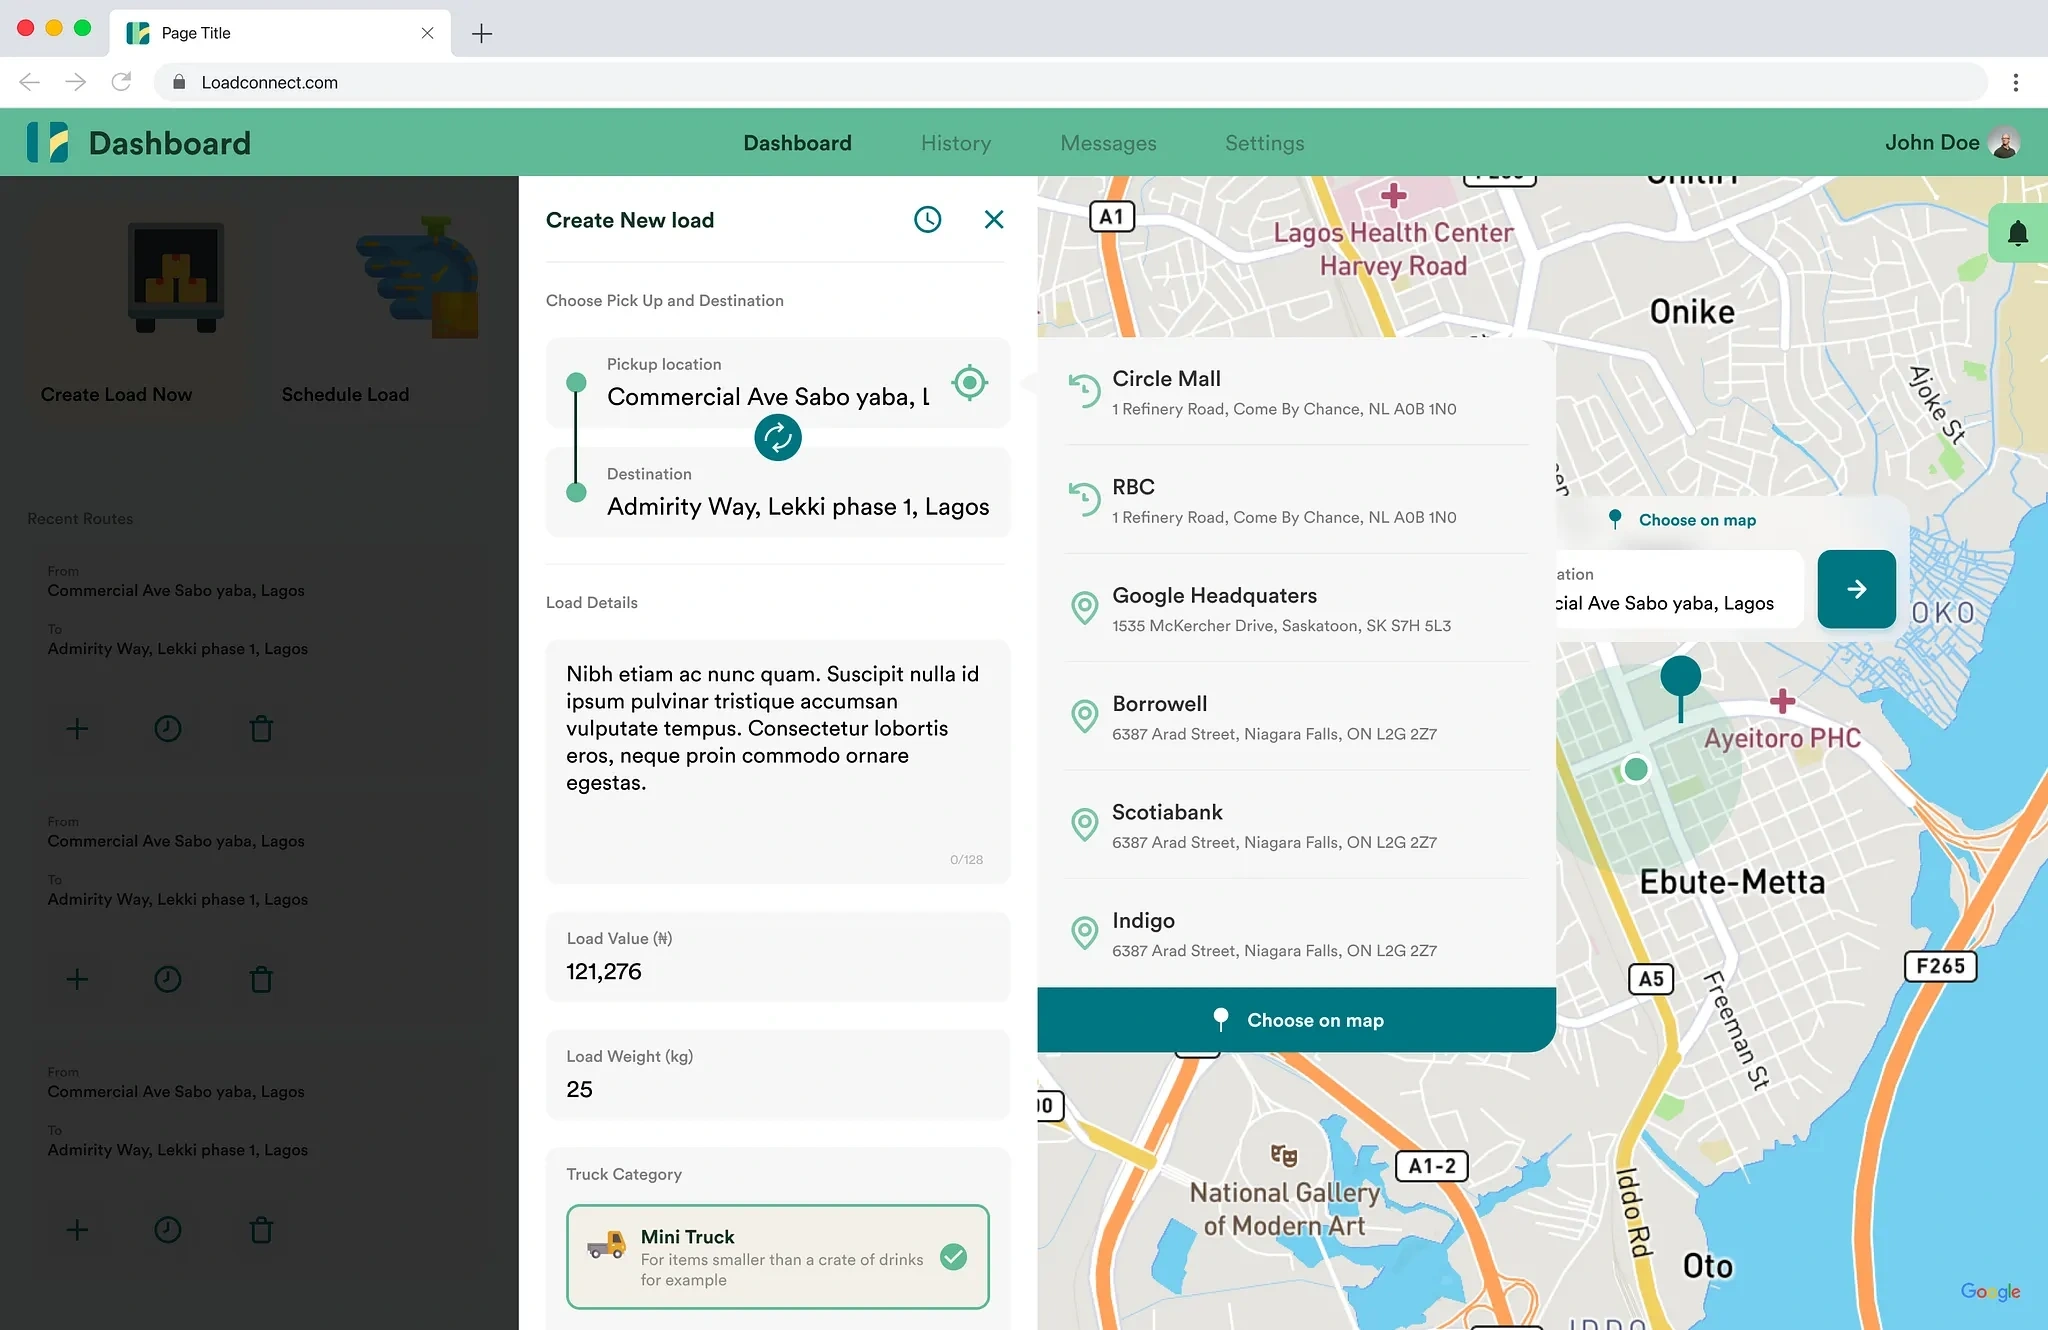This screenshot has width=2048, height=1330.
Task: Delete the first recent route with trash icon
Action: [261, 729]
